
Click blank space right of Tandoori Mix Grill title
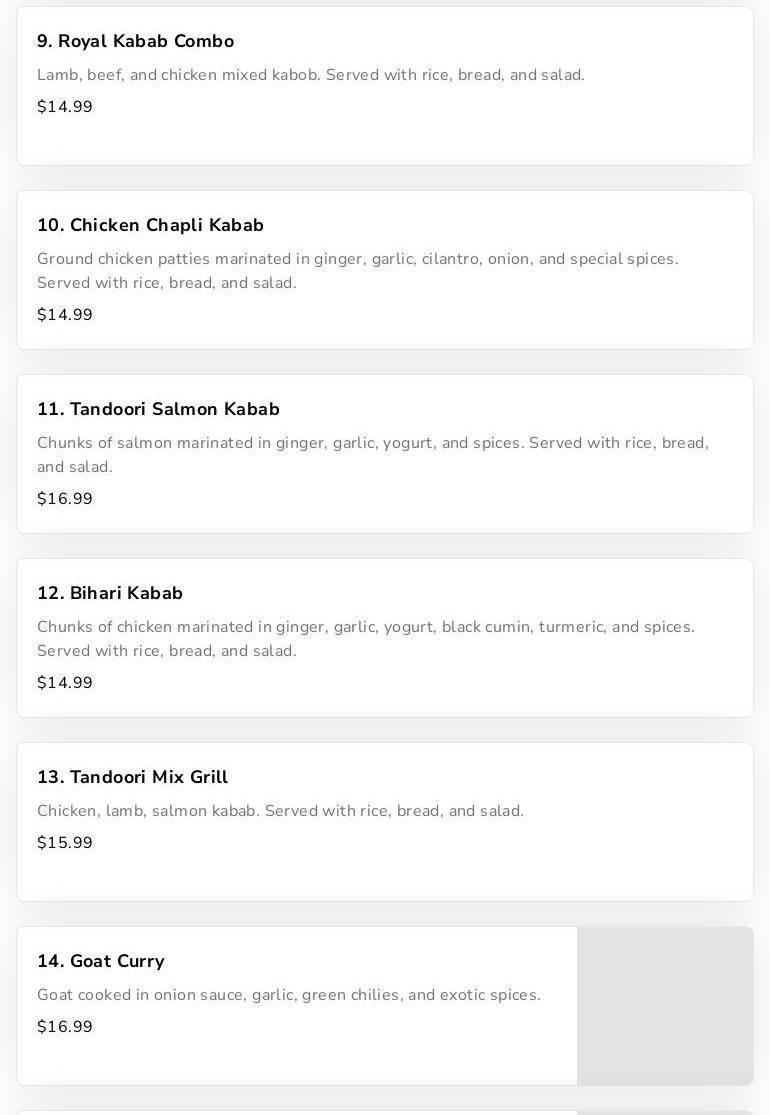480,777
